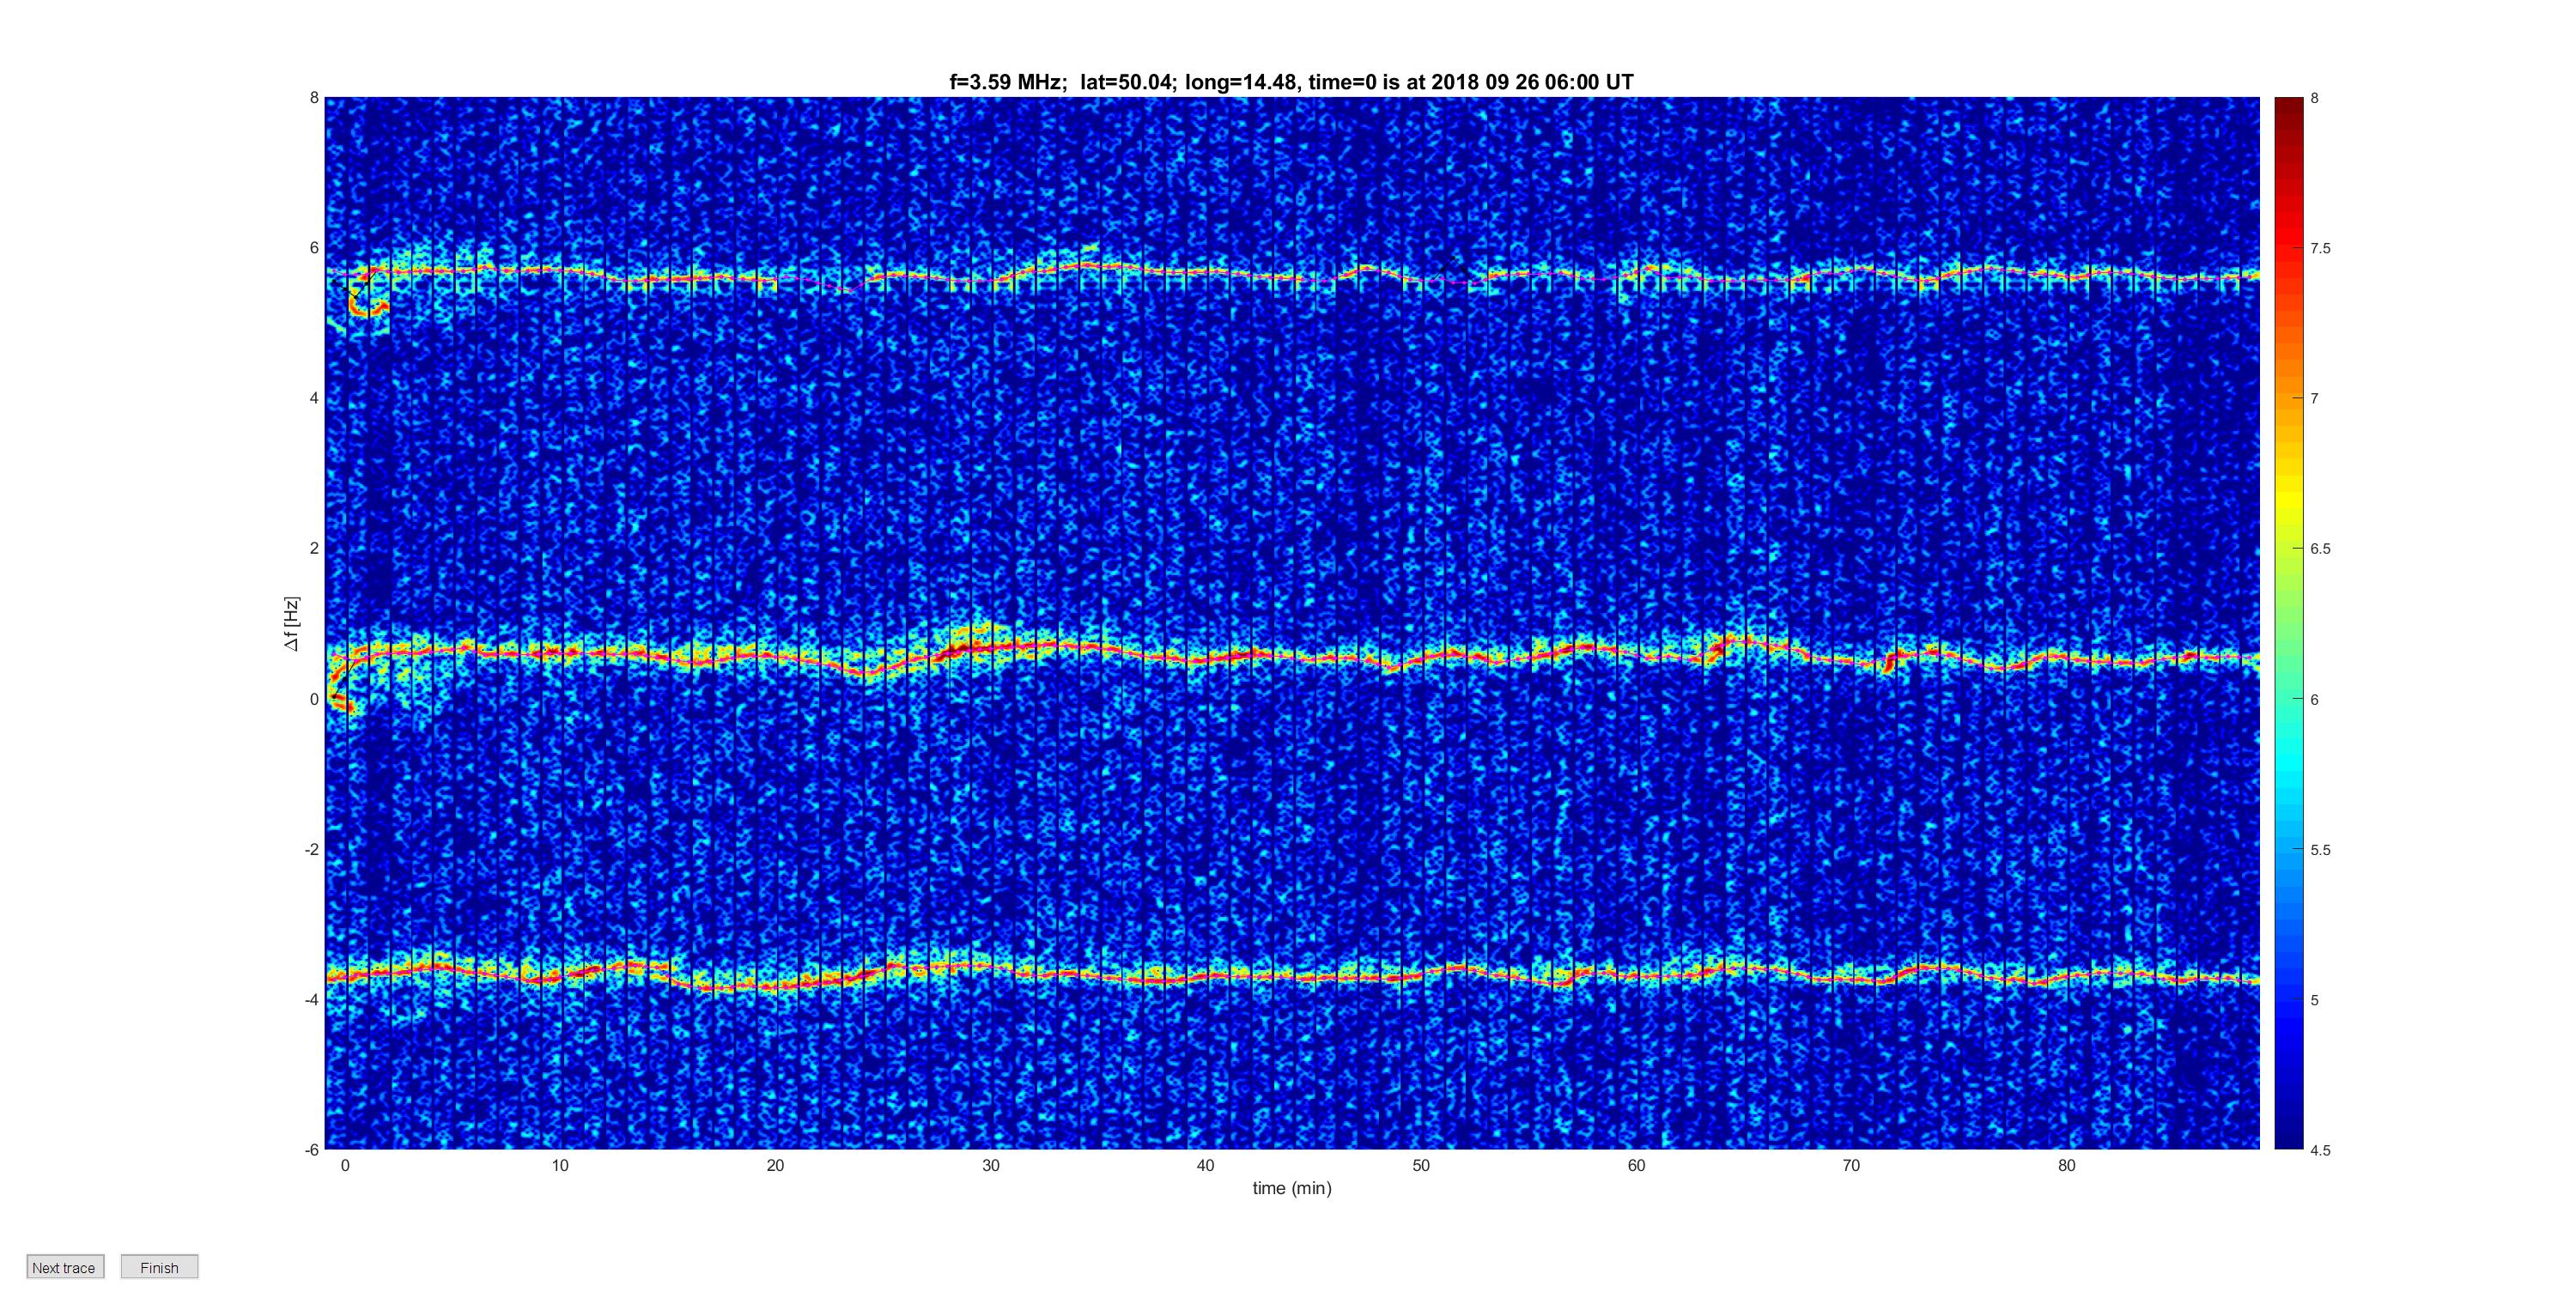Click the colorbar tick label 5.5

tap(2320, 850)
